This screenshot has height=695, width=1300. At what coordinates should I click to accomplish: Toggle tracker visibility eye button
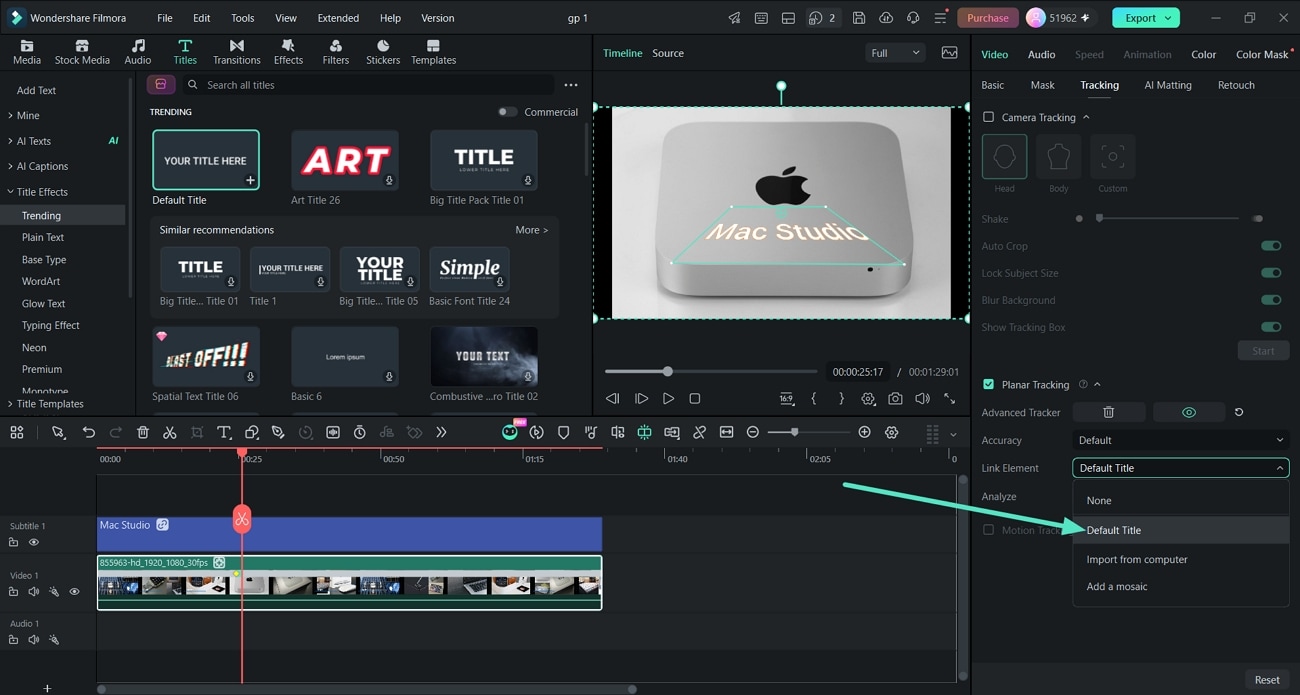(x=1189, y=412)
